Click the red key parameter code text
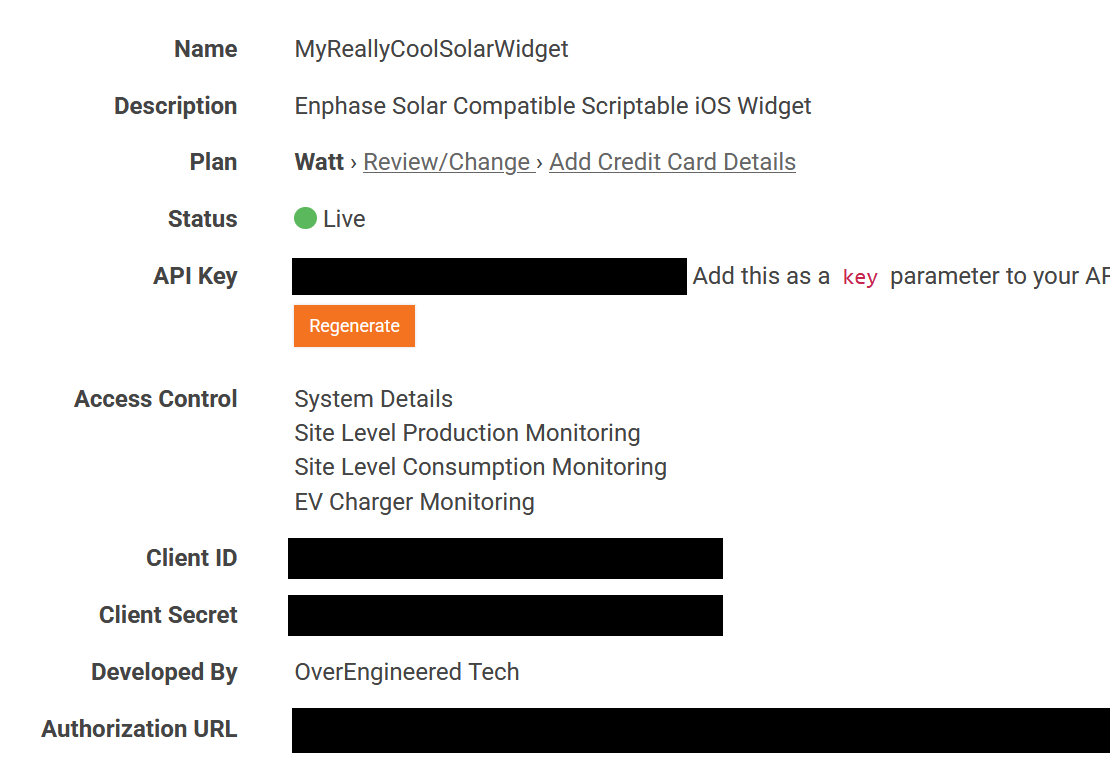1110x770 pixels. tap(859, 277)
